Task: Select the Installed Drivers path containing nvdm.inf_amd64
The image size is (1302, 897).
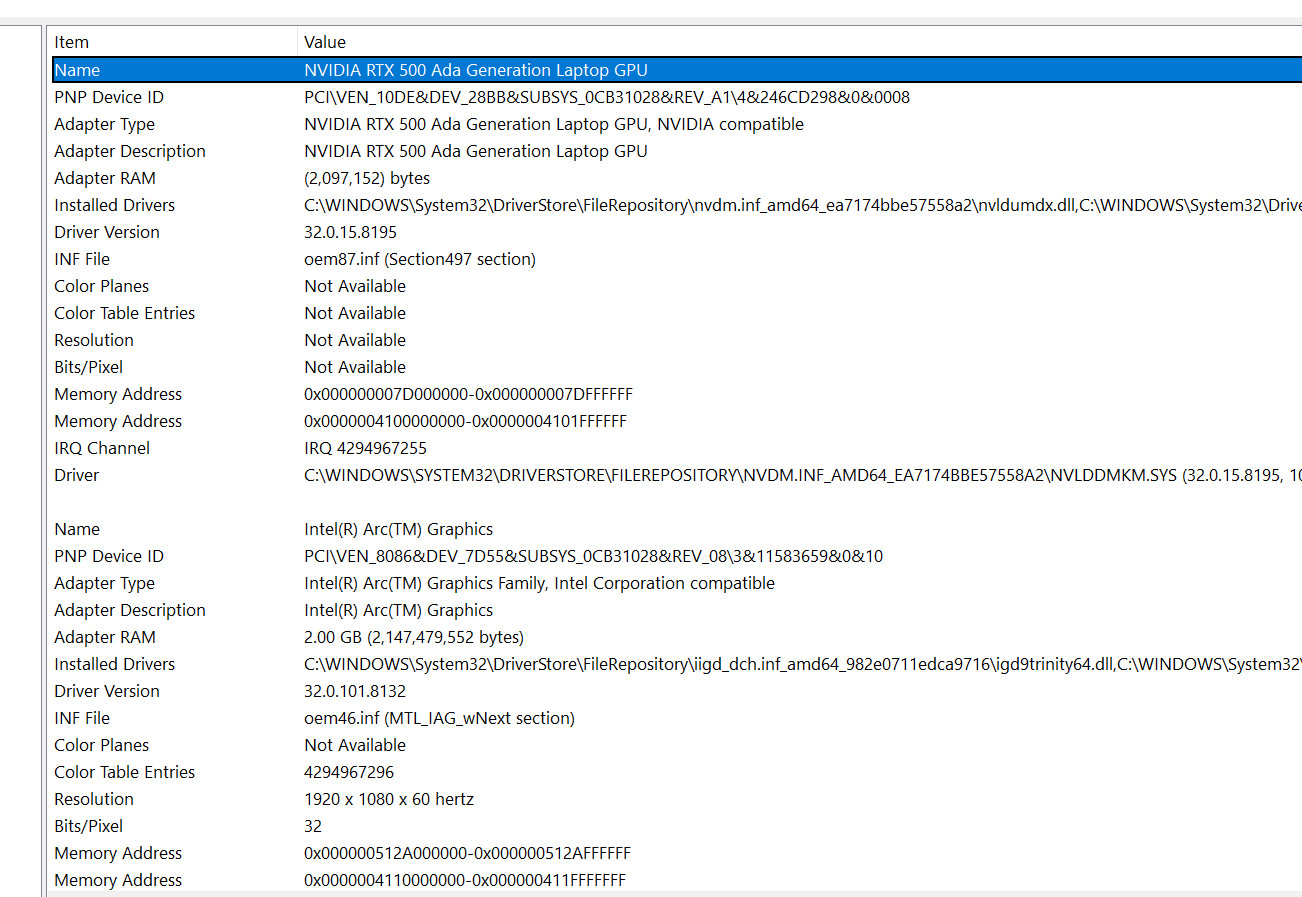Action: [x=803, y=205]
